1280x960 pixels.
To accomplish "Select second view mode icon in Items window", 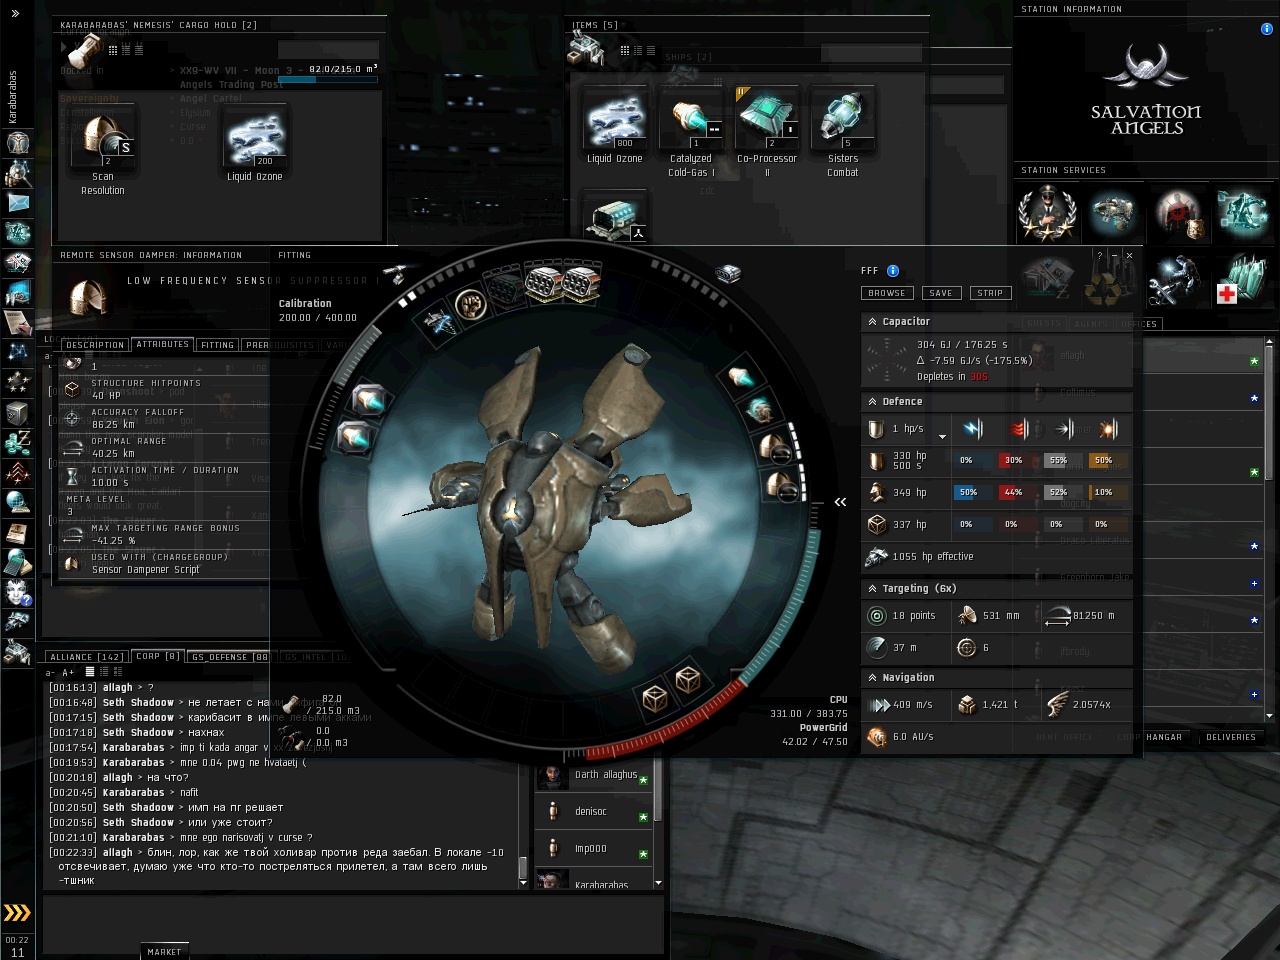I will [638, 50].
